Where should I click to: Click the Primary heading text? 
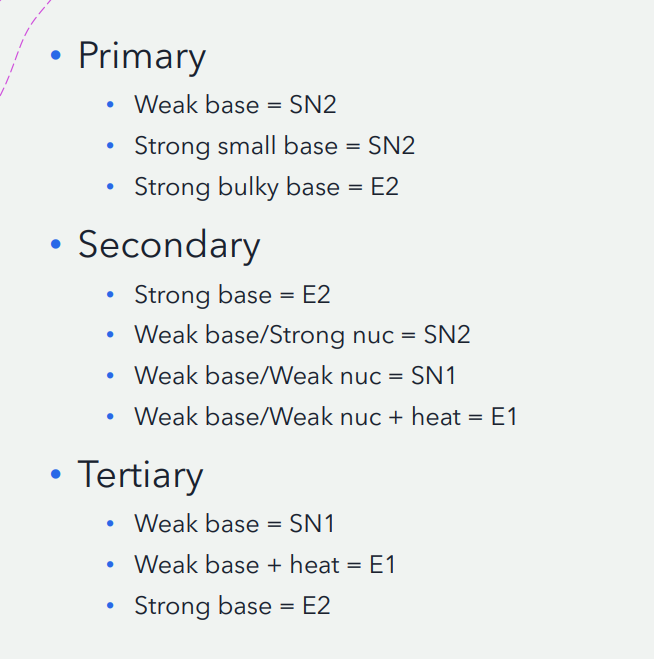coord(142,56)
